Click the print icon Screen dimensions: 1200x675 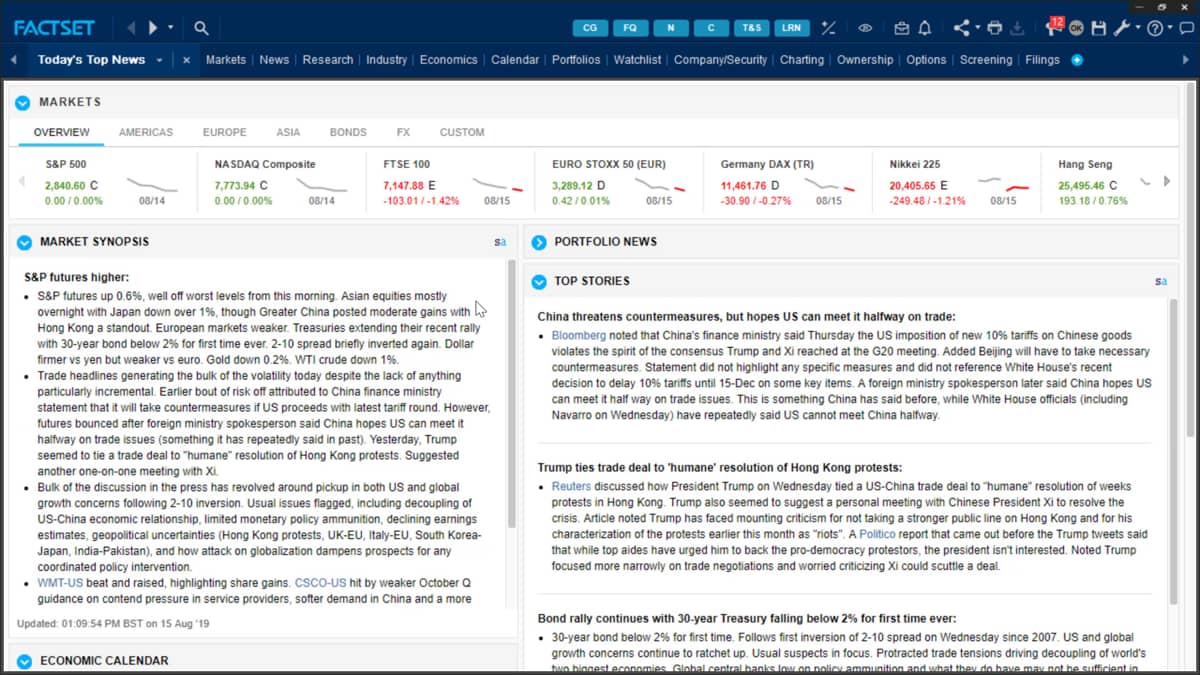[x=995, y=28]
